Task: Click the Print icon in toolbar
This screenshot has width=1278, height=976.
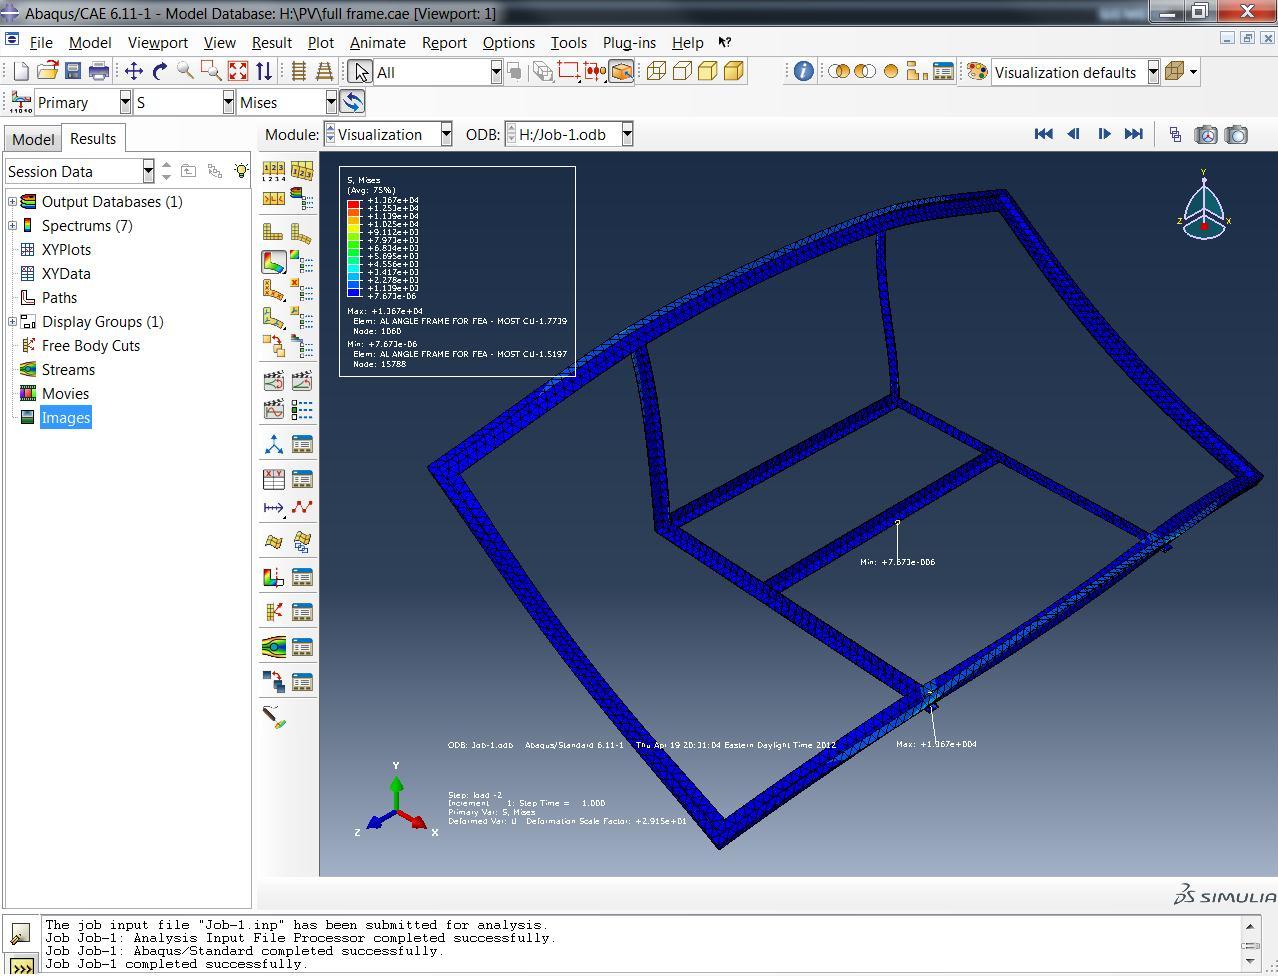Action: [x=99, y=71]
